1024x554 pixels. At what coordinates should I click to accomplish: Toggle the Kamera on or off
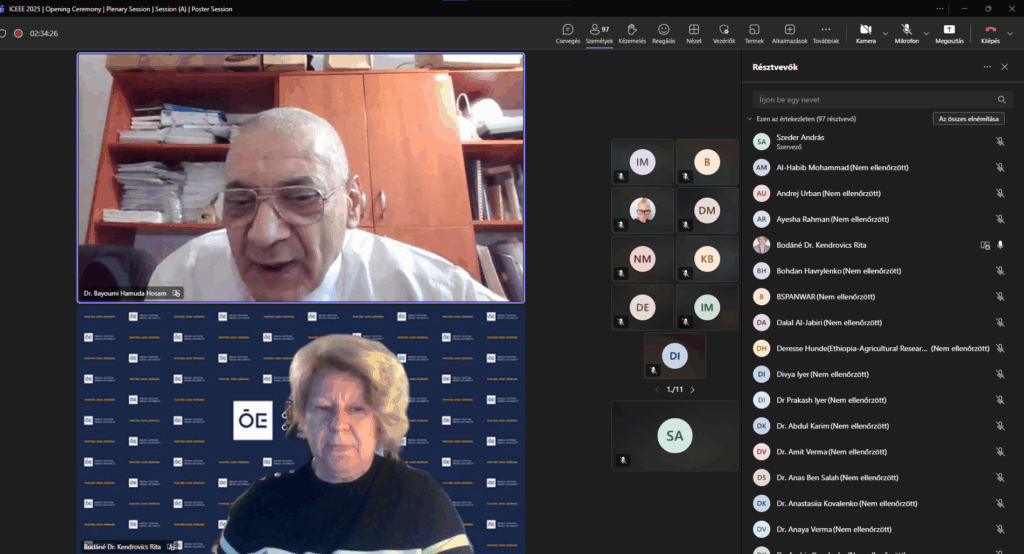(x=865, y=31)
